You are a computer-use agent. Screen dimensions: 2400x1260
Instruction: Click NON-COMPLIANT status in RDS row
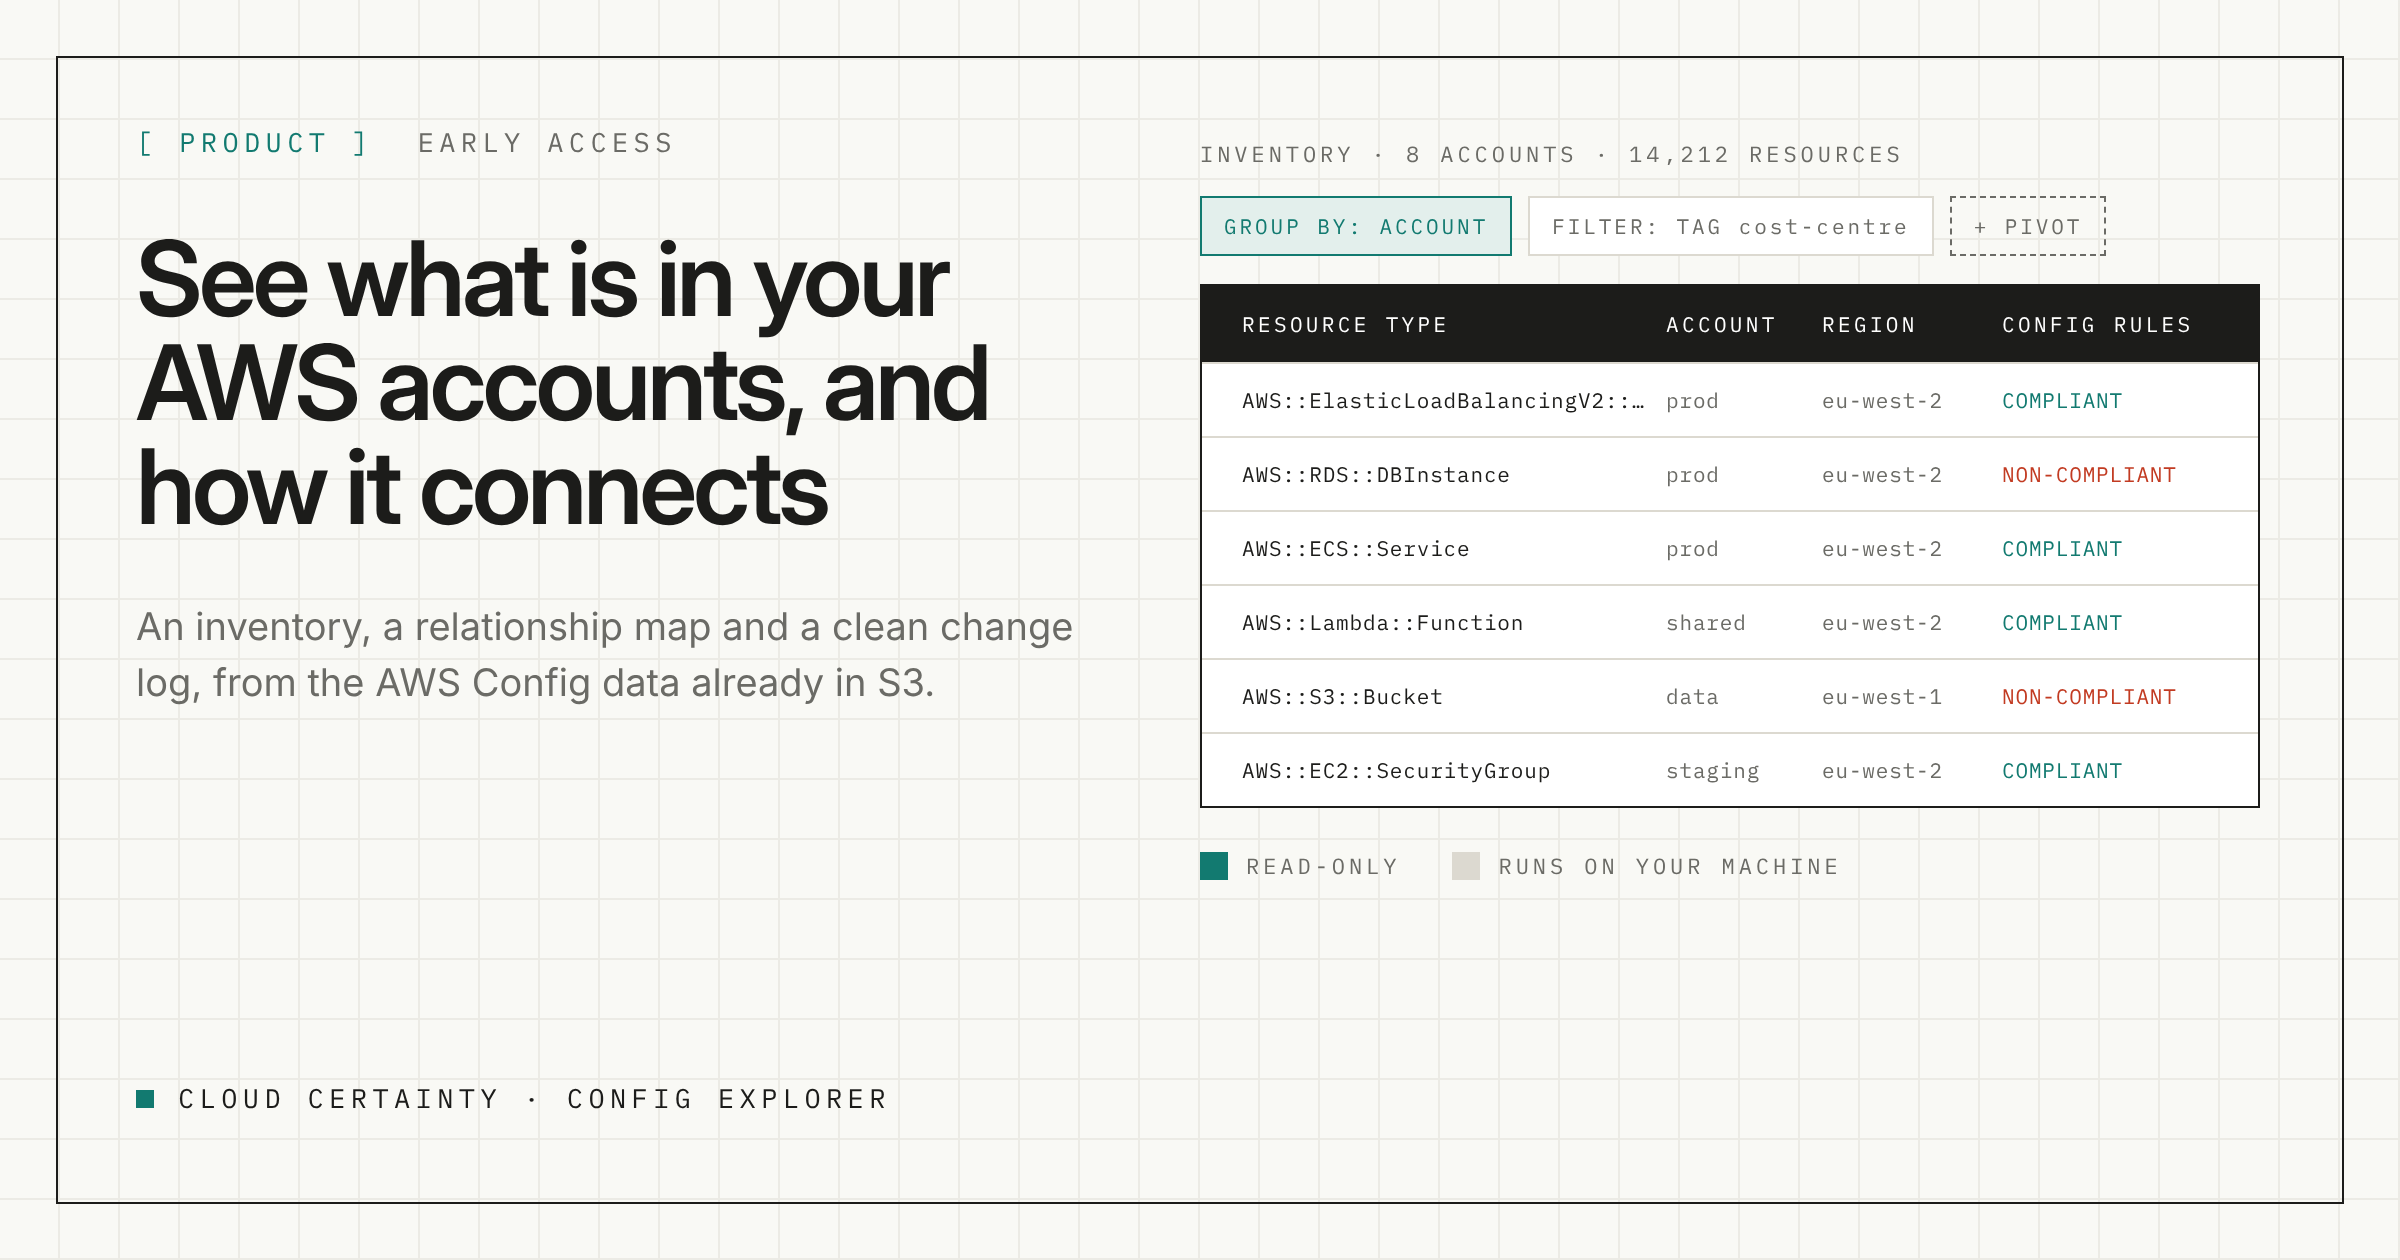tap(2088, 475)
